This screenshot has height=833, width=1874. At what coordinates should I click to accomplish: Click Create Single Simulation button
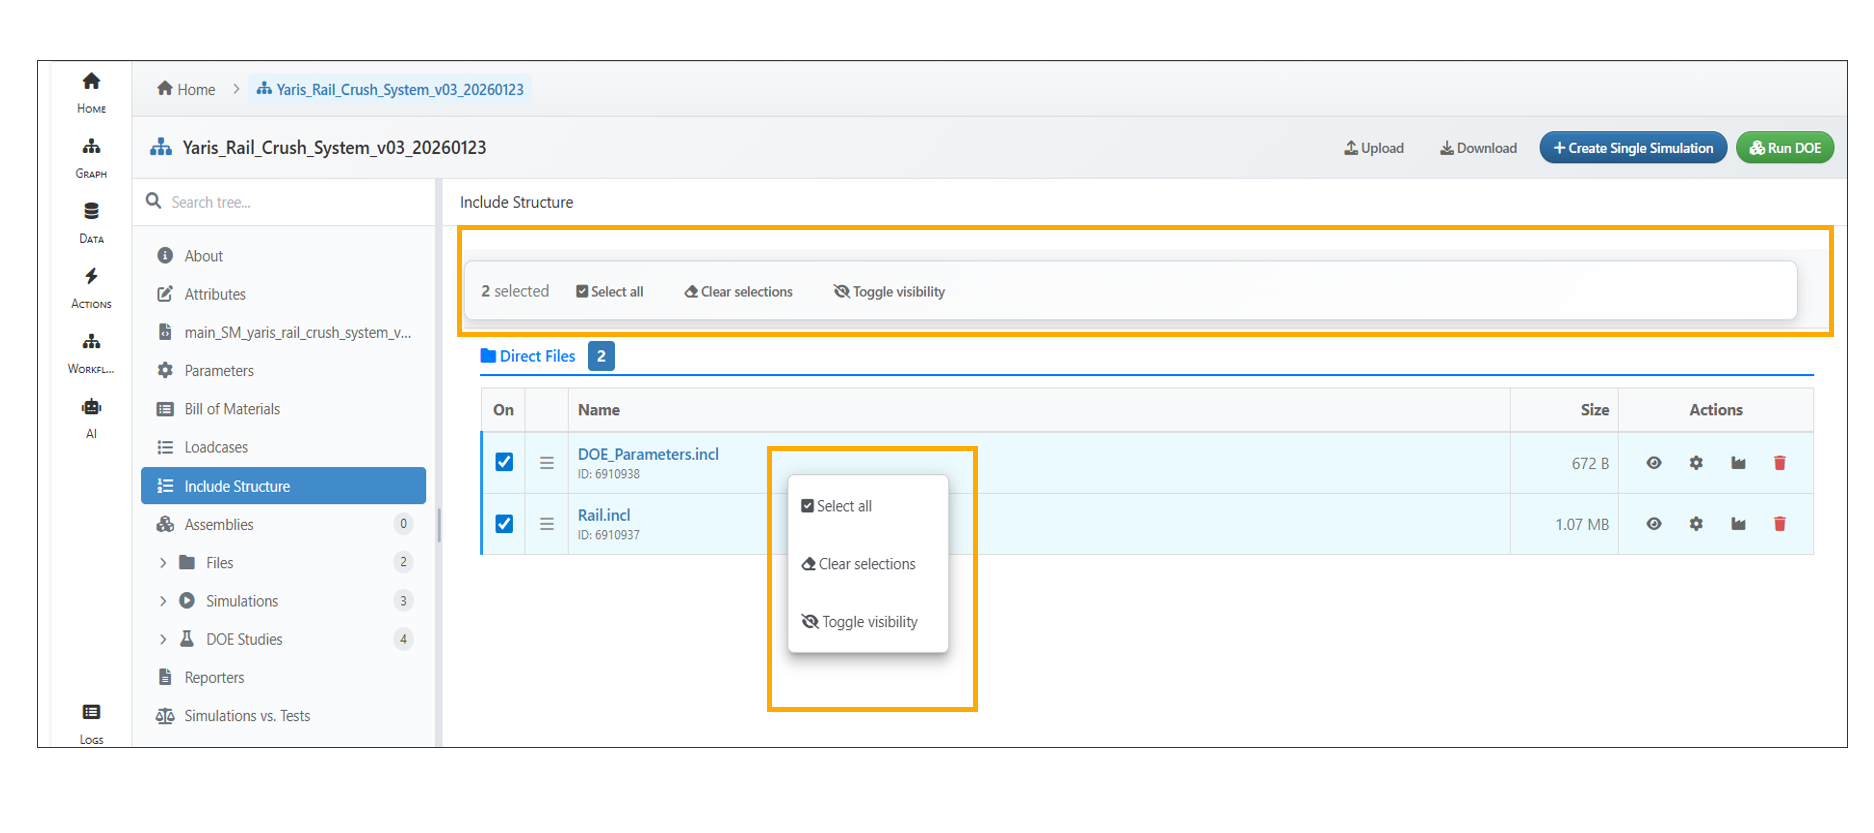(x=1632, y=148)
